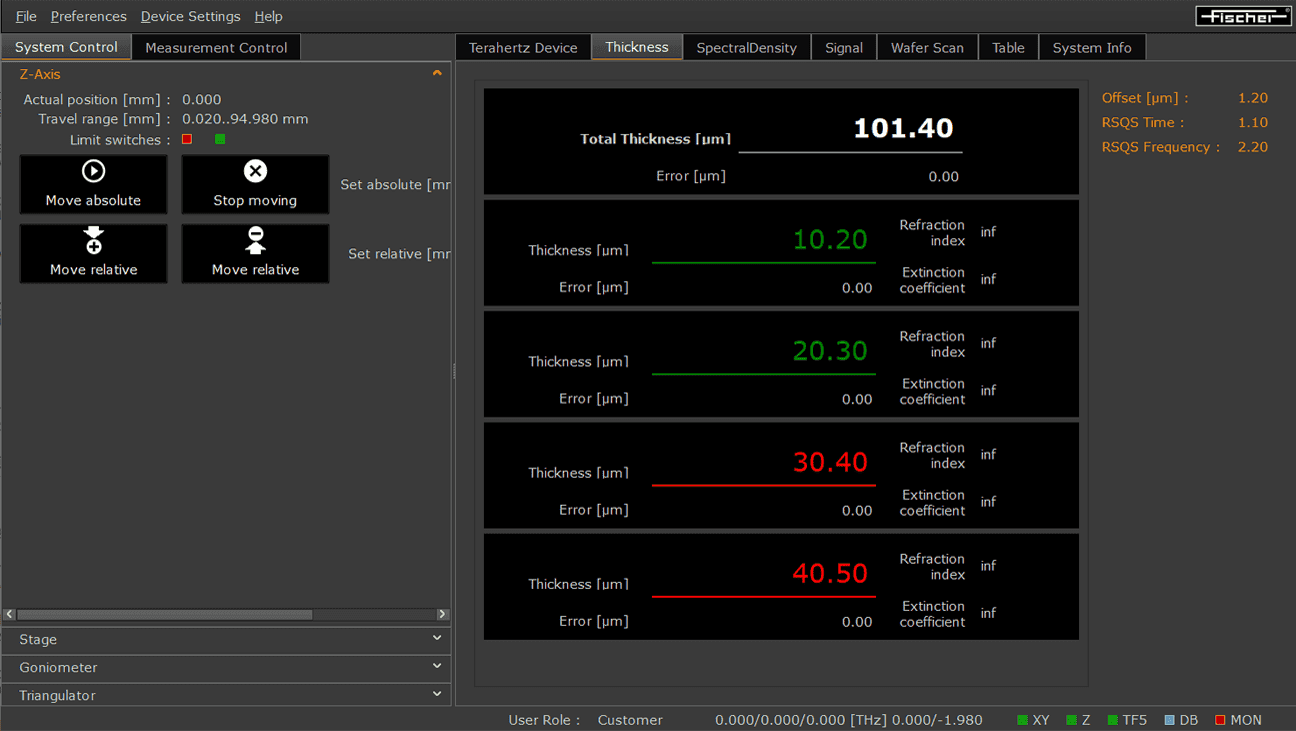Screen dimensions: 1296x731
Task: Collapse the Z-Axis panel using its chevron
Action: click(437, 73)
